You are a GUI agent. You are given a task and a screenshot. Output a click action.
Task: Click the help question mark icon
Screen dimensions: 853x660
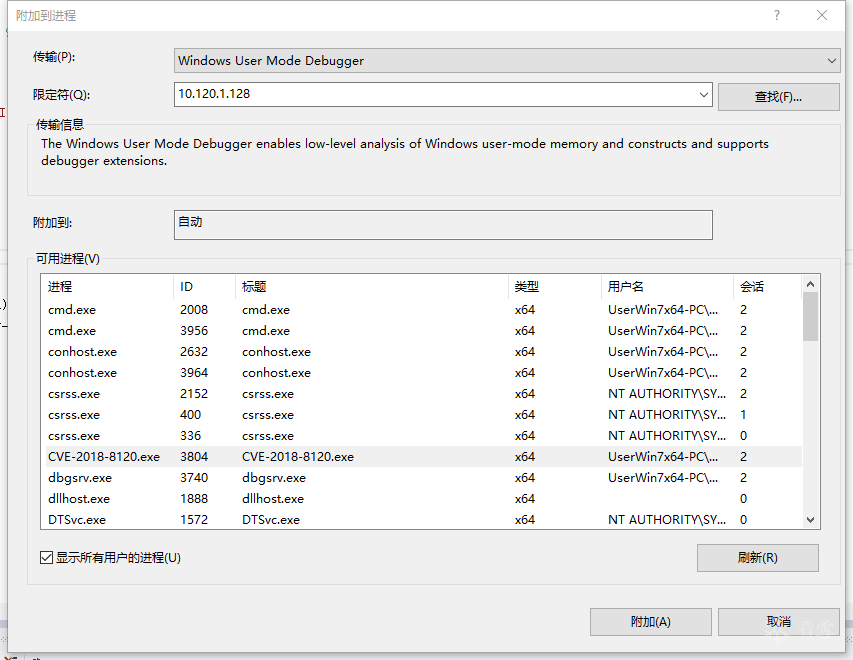point(777,16)
